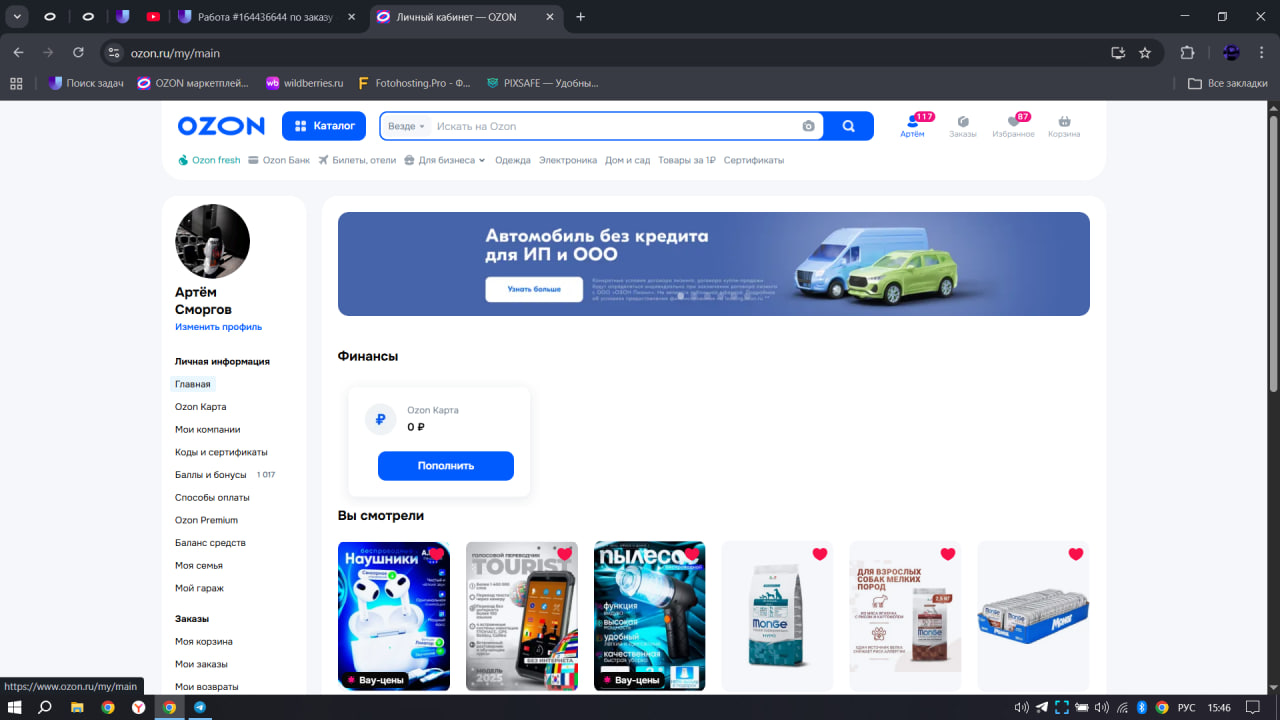This screenshot has width=1280, height=720.
Task: Open the Корзина cart icon
Action: tap(1064, 126)
